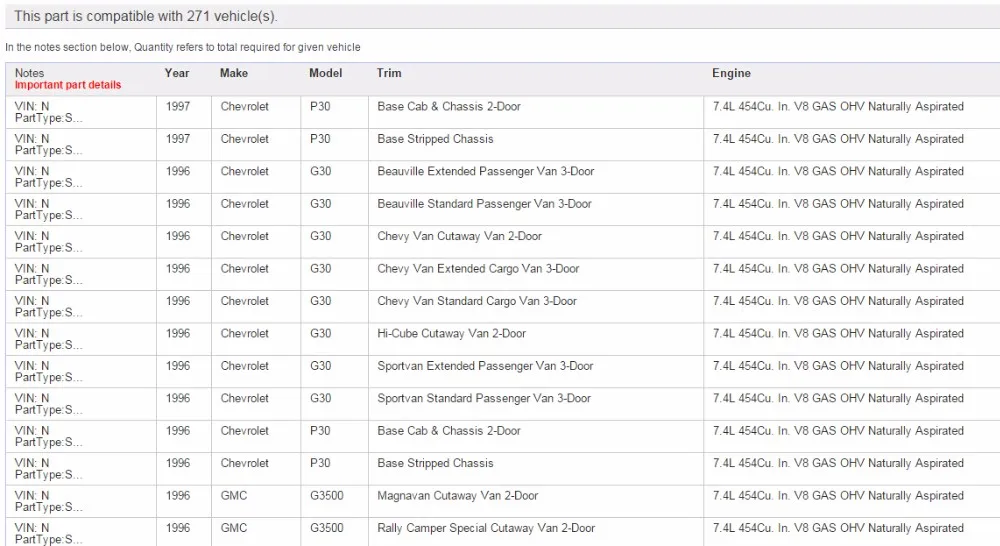The width and height of the screenshot is (1000, 546).
Task: Click the Notes column header
Action: point(29,73)
